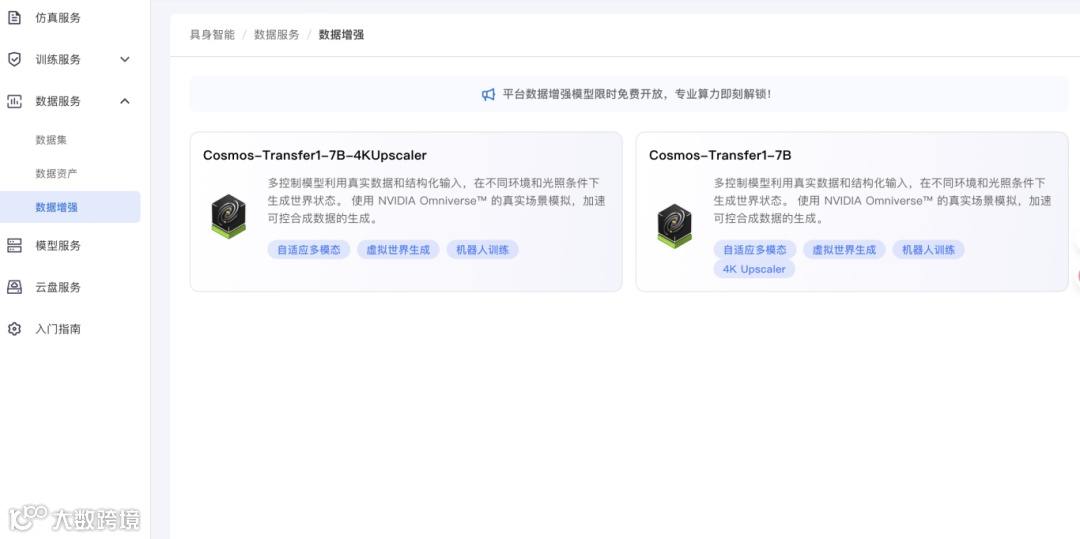The height and width of the screenshot is (539, 1080).
Task: Click the megaphone announcement icon
Action: (488, 94)
